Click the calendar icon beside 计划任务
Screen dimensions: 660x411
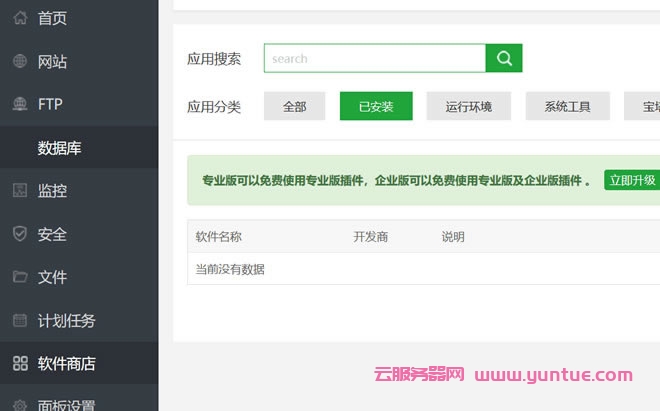click(x=20, y=321)
